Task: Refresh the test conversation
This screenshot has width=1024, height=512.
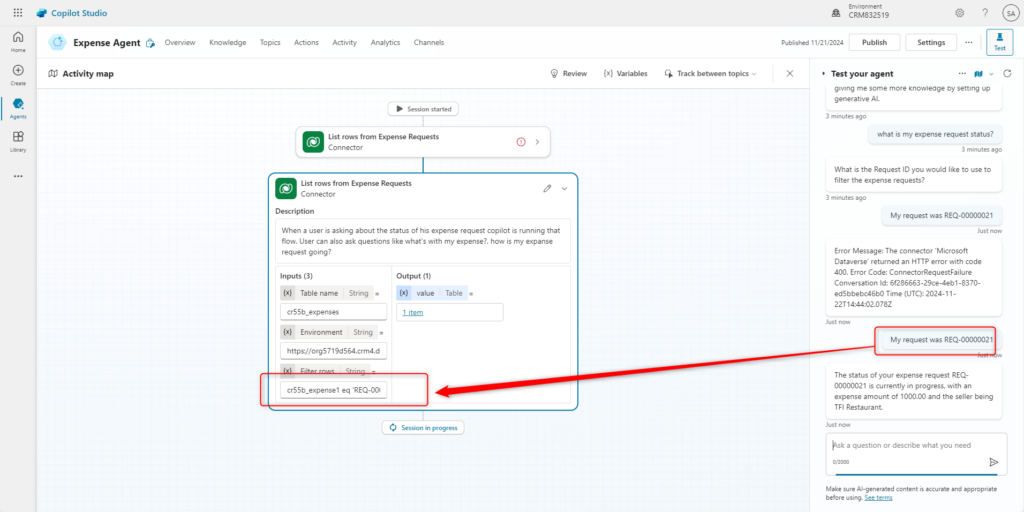Action: coord(1006,74)
